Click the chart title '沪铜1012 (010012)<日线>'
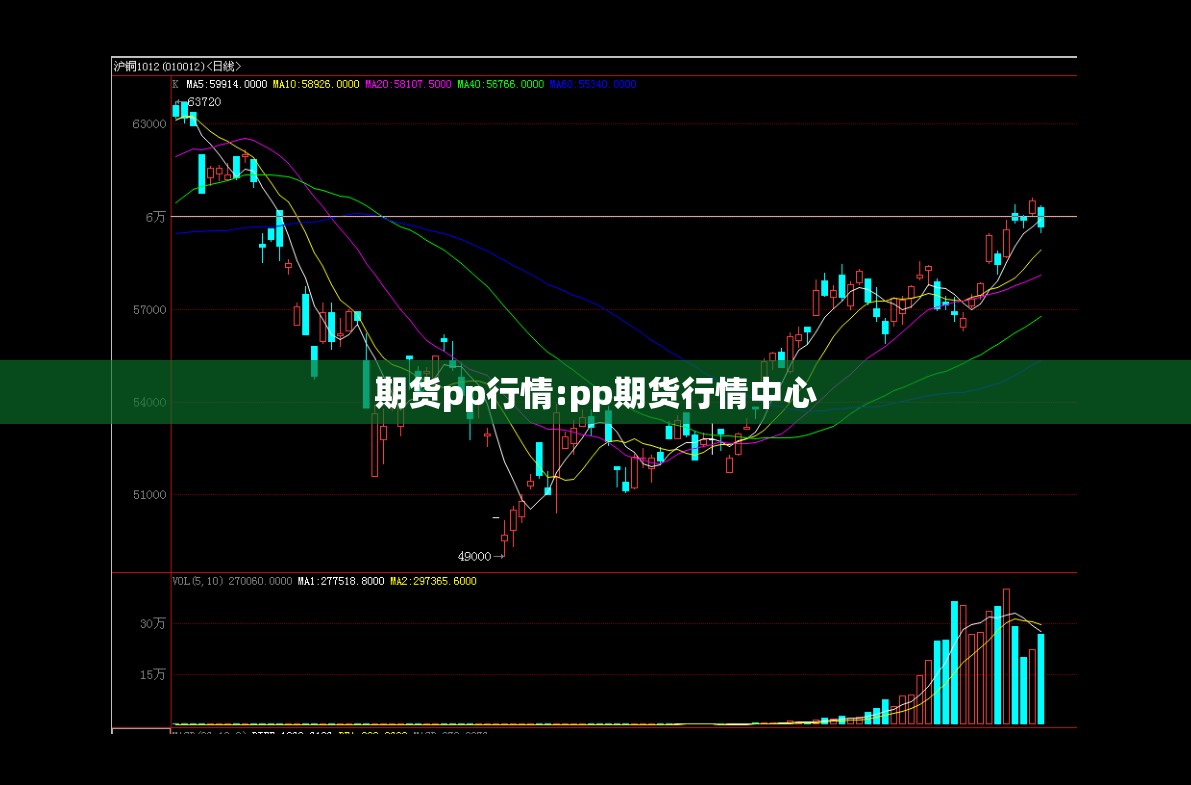Viewport: 1191px width, 785px height. (x=176, y=67)
